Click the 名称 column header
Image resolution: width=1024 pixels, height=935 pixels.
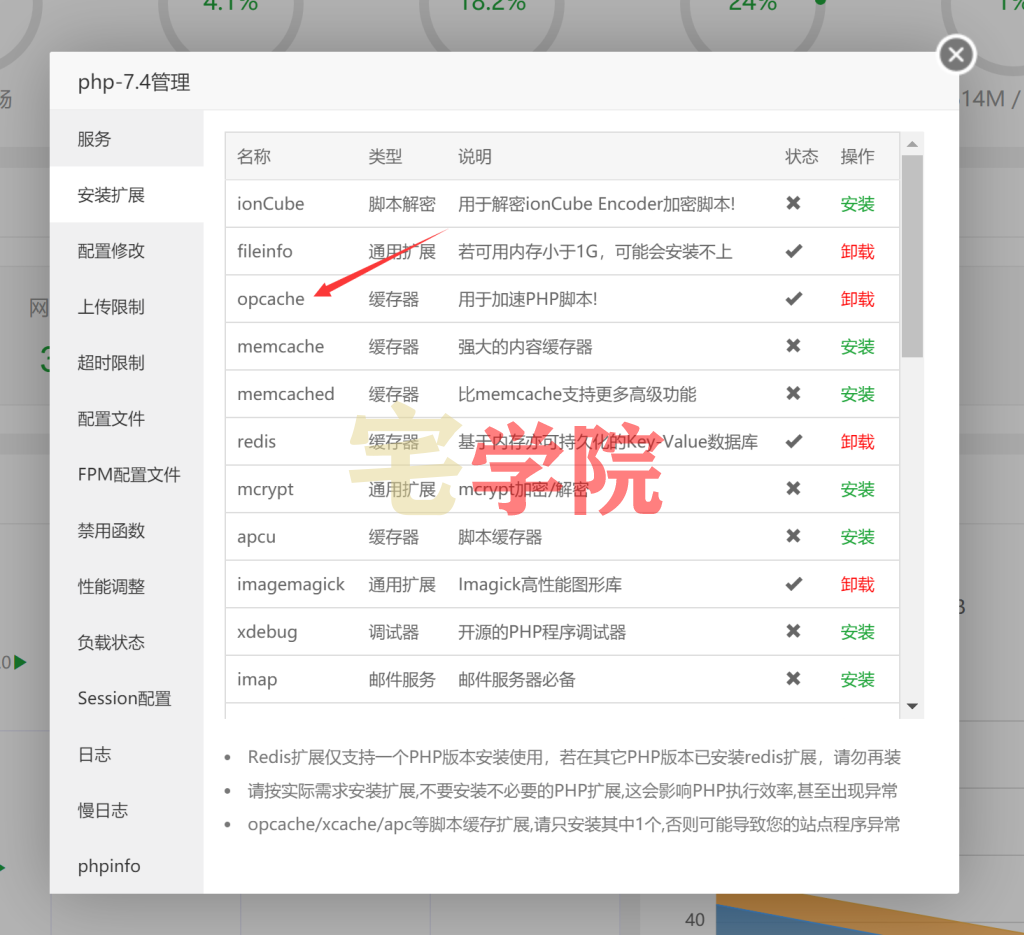click(x=253, y=157)
